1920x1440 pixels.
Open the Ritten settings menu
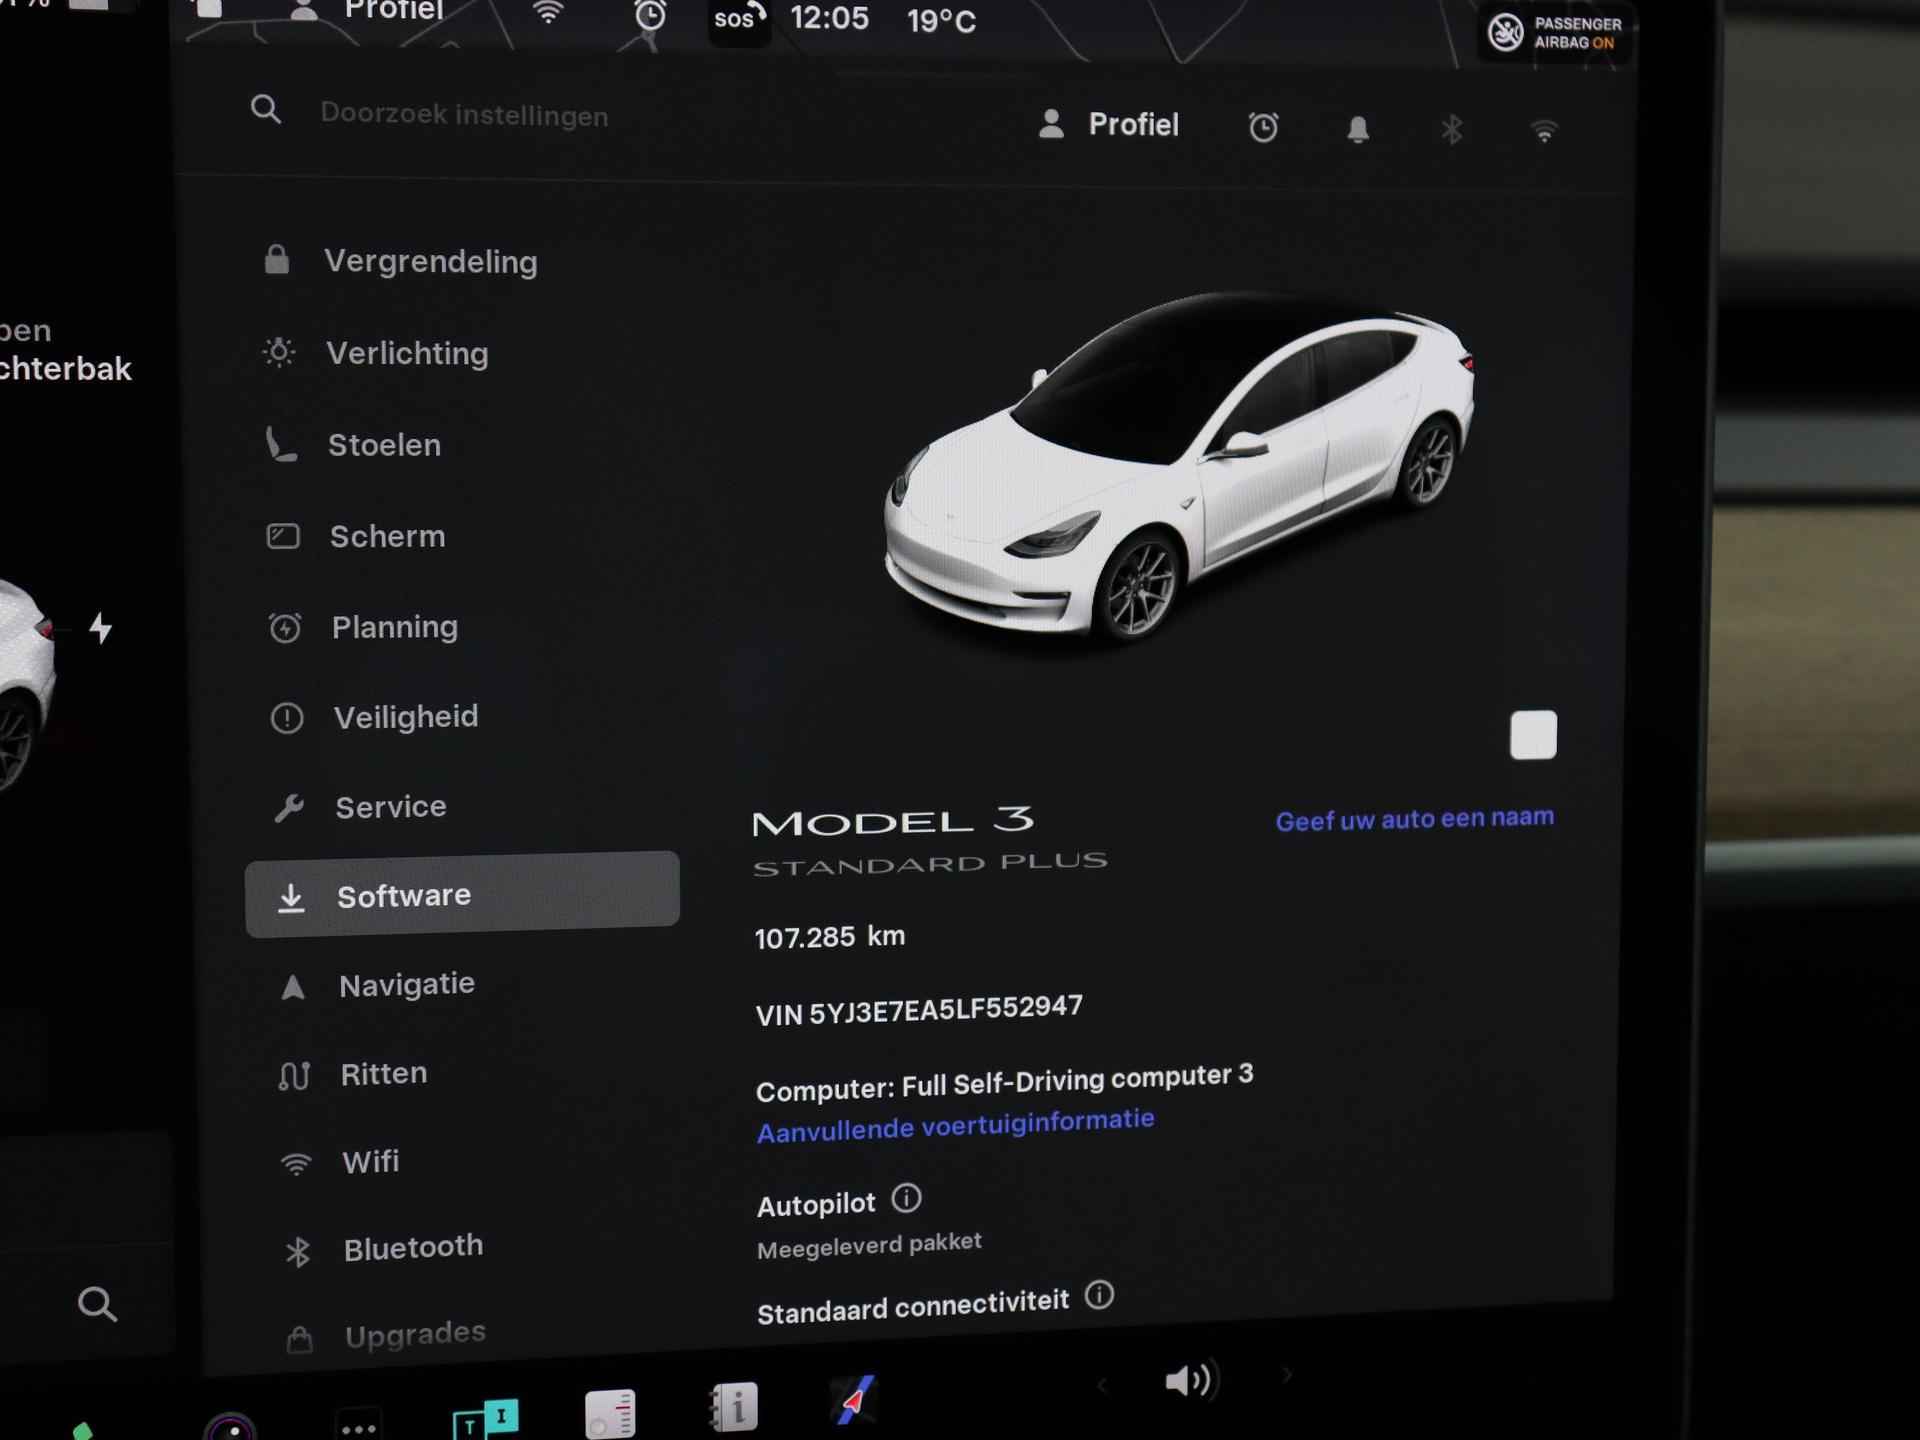[x=383, y=1074]
